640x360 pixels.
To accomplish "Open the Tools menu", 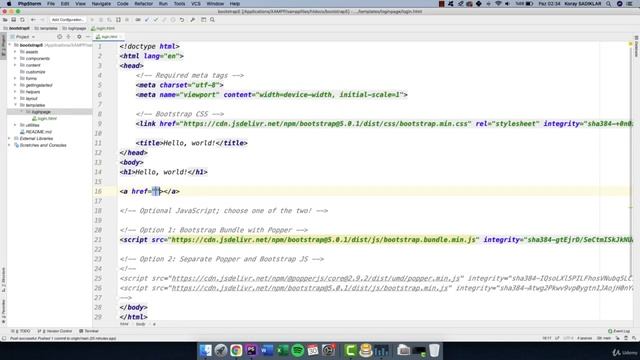I will [179, 4].
